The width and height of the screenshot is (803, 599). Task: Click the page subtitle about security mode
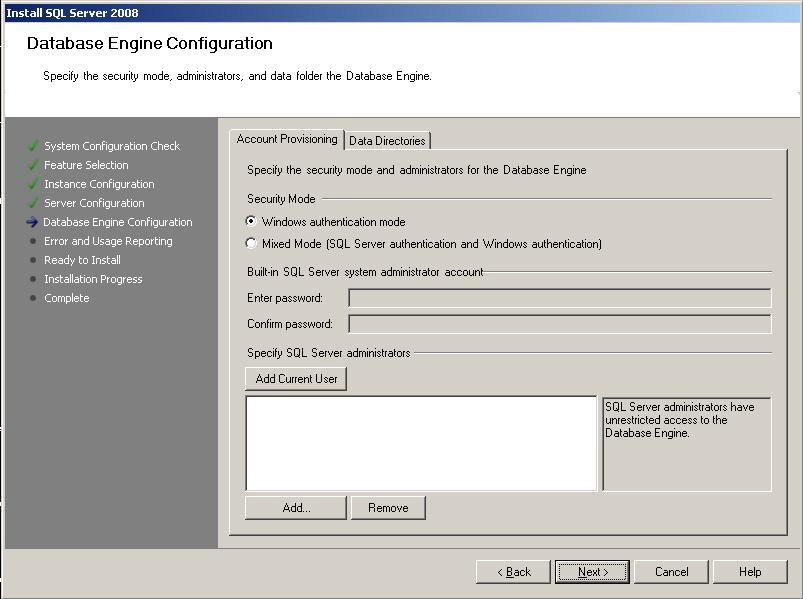[237, 76]
